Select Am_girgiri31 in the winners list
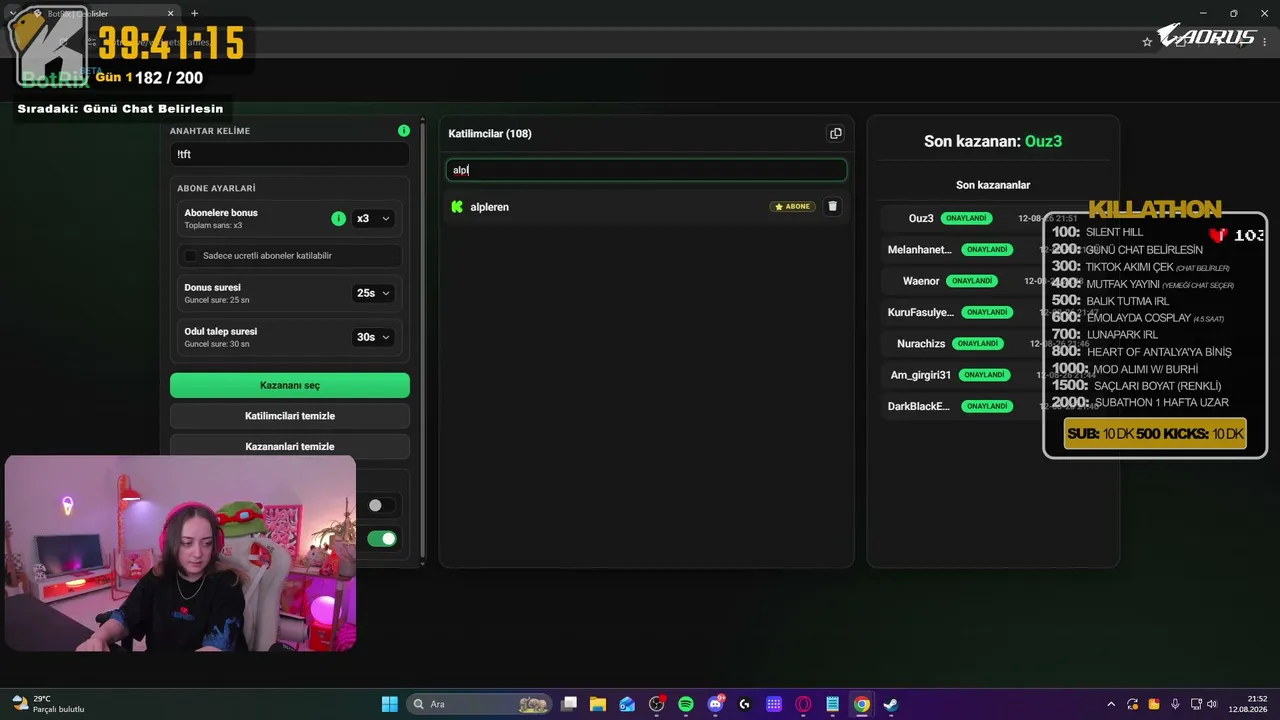This screenshot has height=720, width=1280. click(921, 375)
